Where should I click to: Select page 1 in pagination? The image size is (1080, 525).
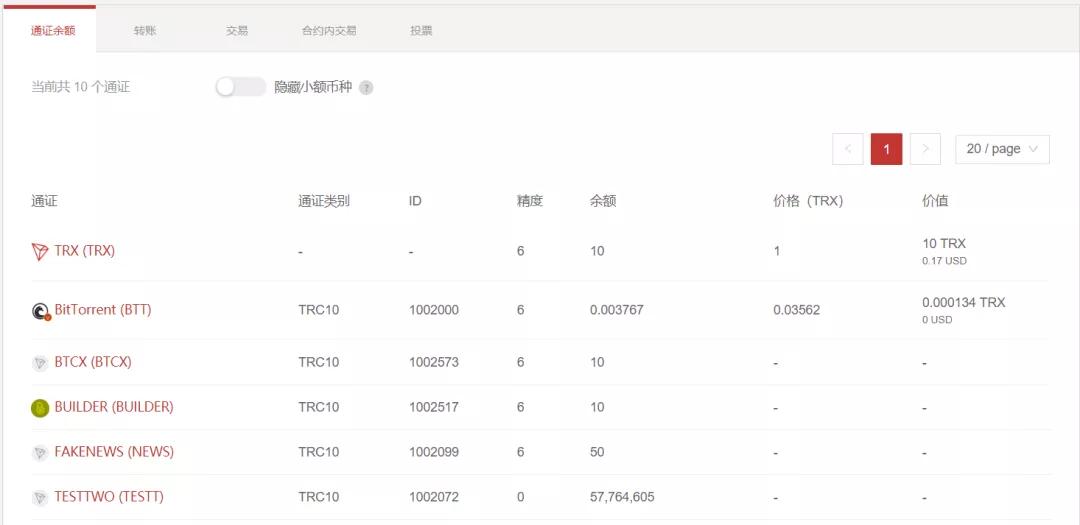[x=886, y=149]
